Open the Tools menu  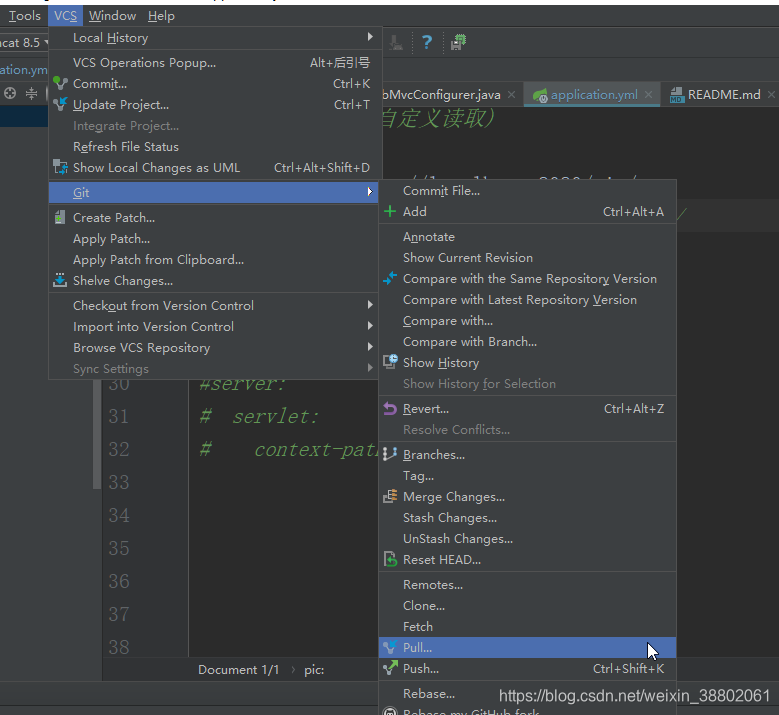point(24,16)
